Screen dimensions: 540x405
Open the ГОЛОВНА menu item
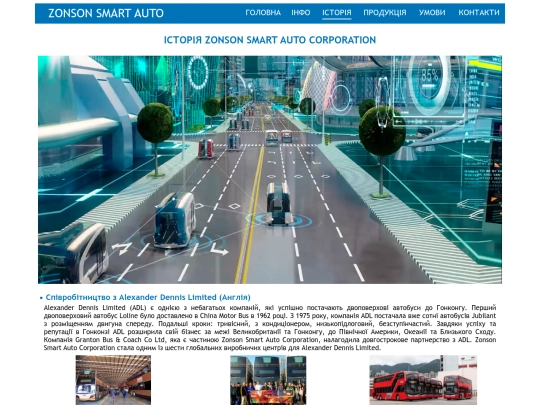point(263,13)
